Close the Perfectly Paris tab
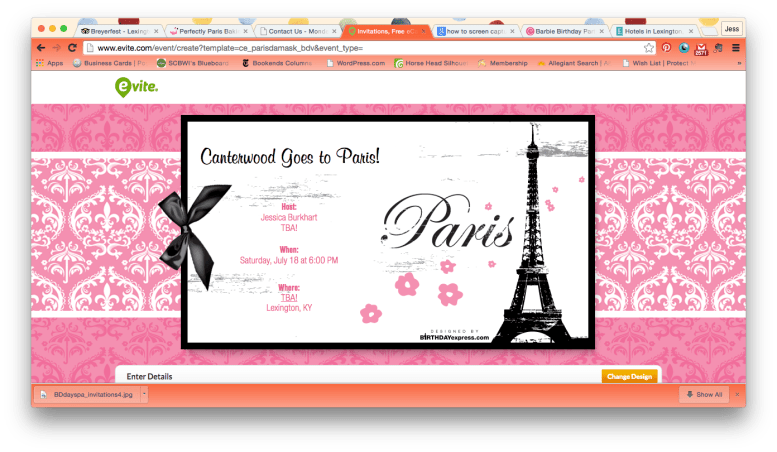The image size is (777, 452). (245, 31)
